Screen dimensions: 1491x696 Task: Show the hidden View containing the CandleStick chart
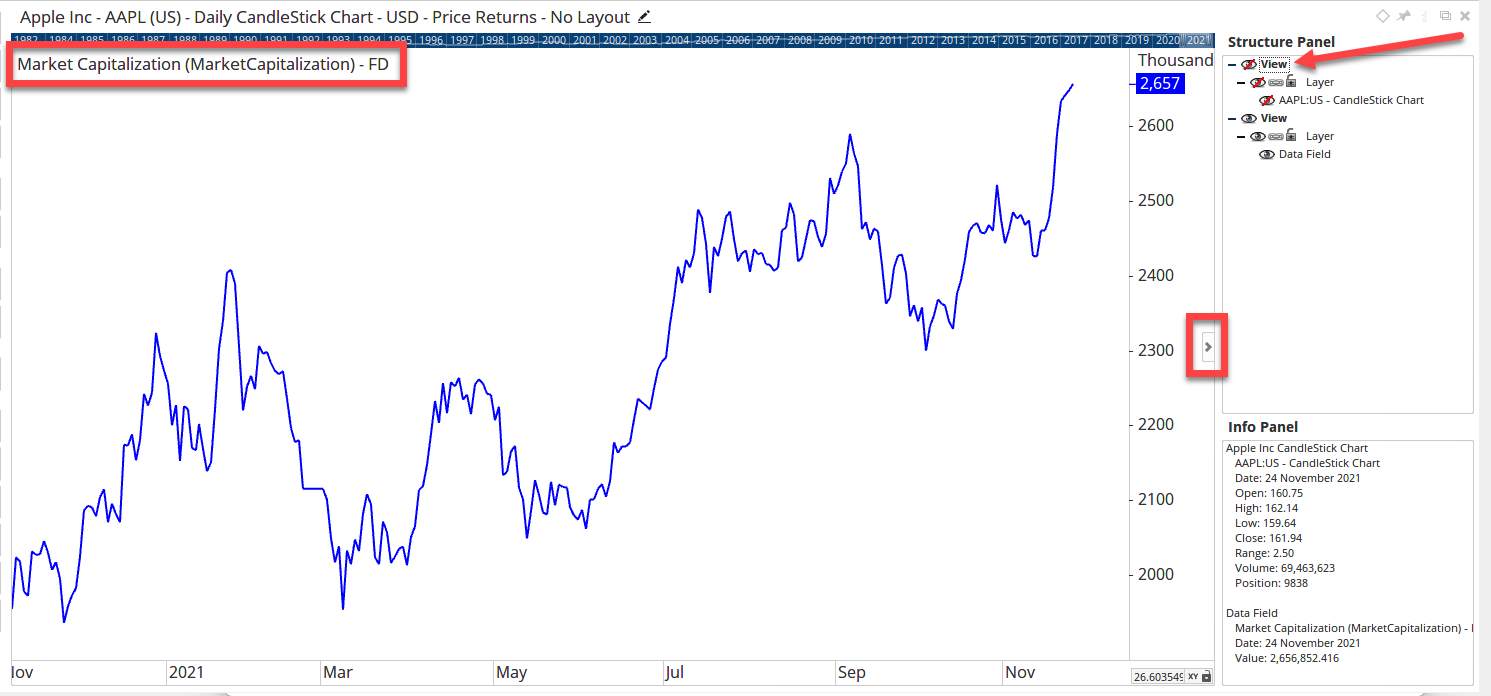click(1249, 64)
